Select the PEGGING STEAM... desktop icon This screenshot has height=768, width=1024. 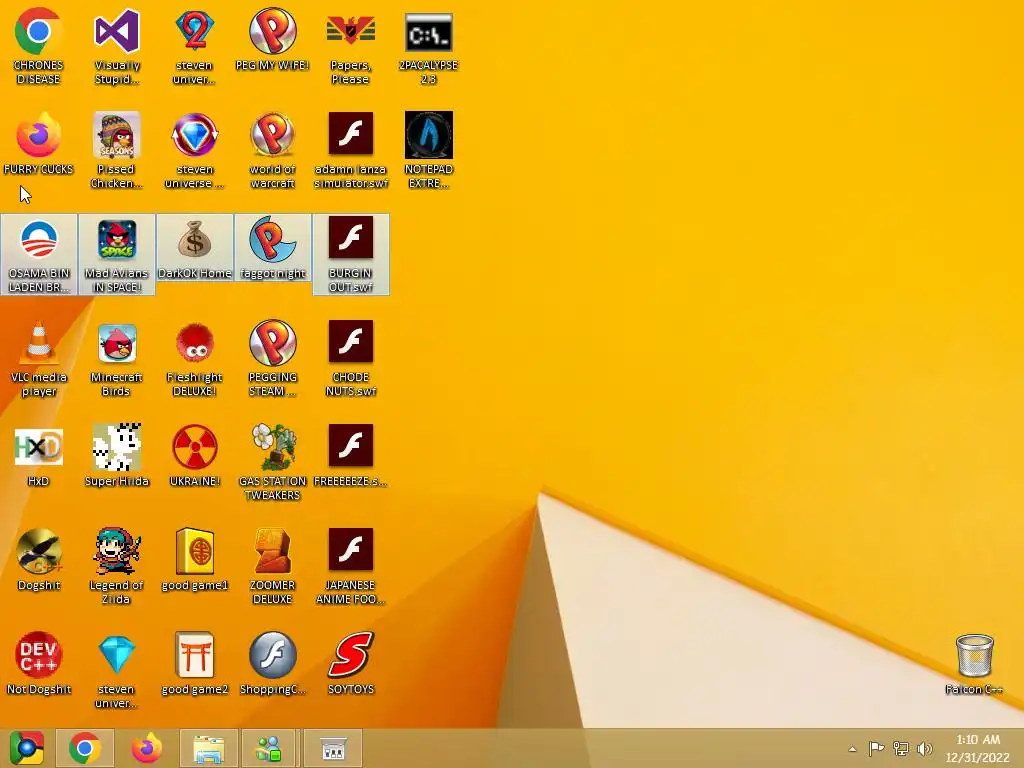[x=272, y=359]
